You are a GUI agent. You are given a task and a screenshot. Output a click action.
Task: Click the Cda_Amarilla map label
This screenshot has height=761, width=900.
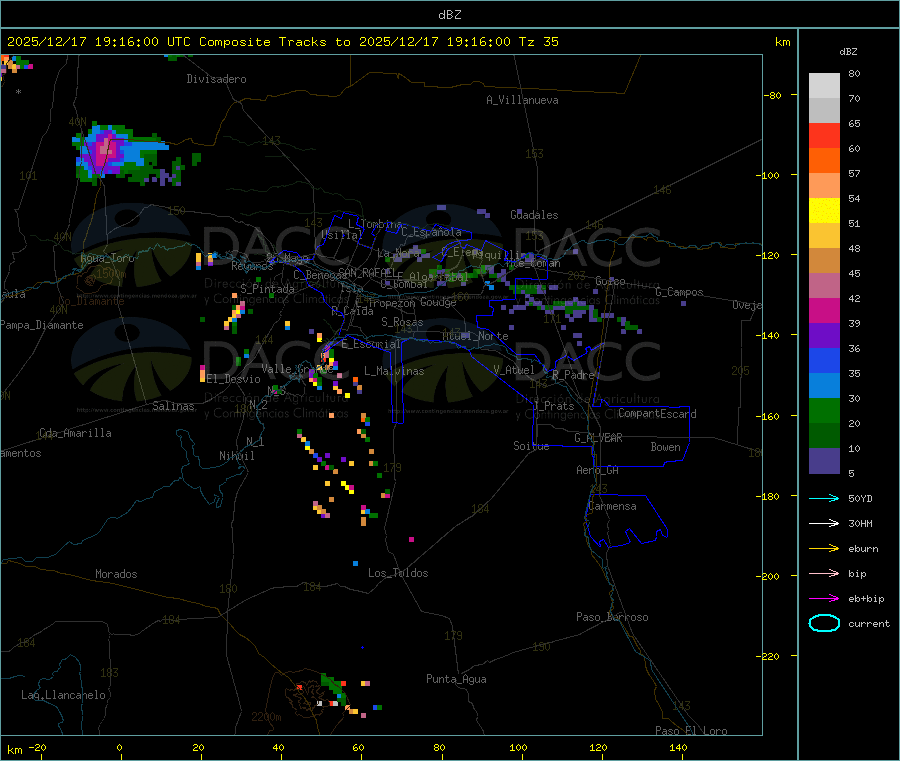pos(75,433)
